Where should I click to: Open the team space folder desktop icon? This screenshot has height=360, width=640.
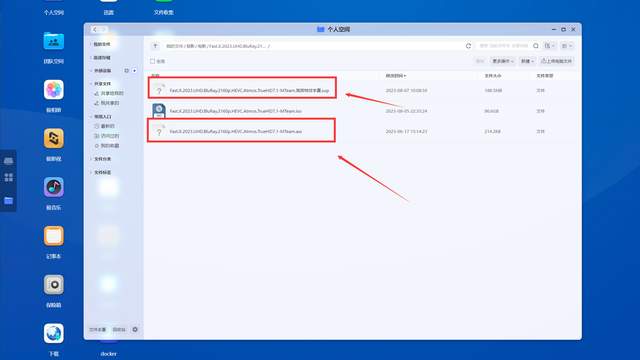coord(53,41)
